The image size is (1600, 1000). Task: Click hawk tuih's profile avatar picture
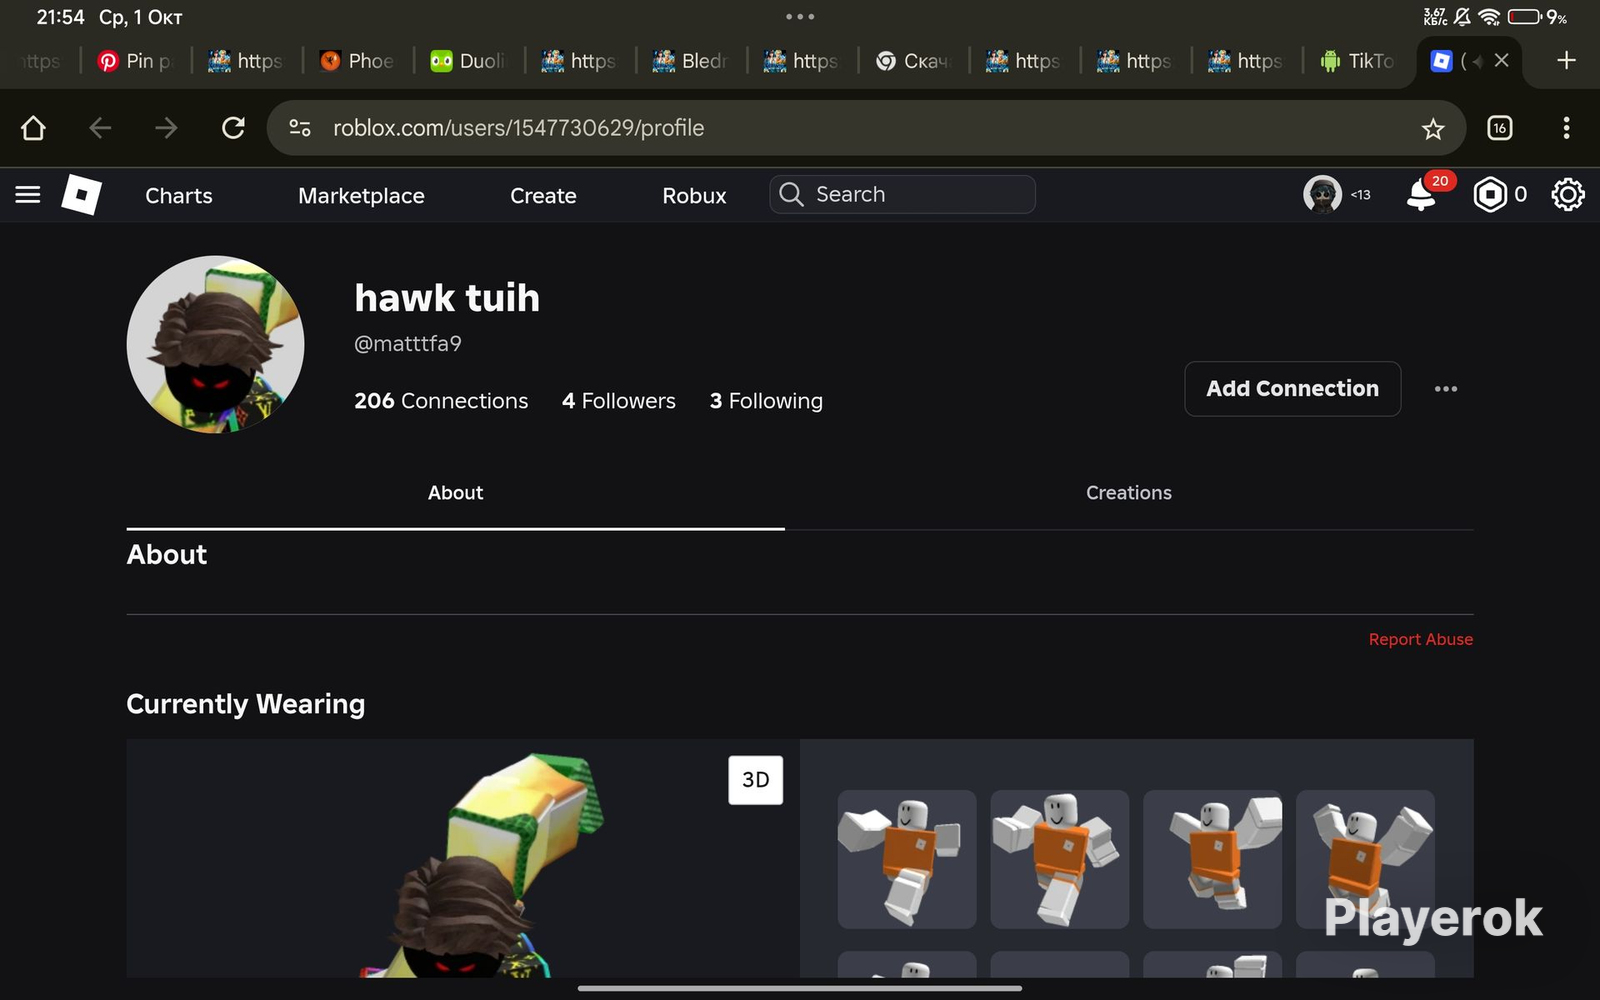click(215, 344)
